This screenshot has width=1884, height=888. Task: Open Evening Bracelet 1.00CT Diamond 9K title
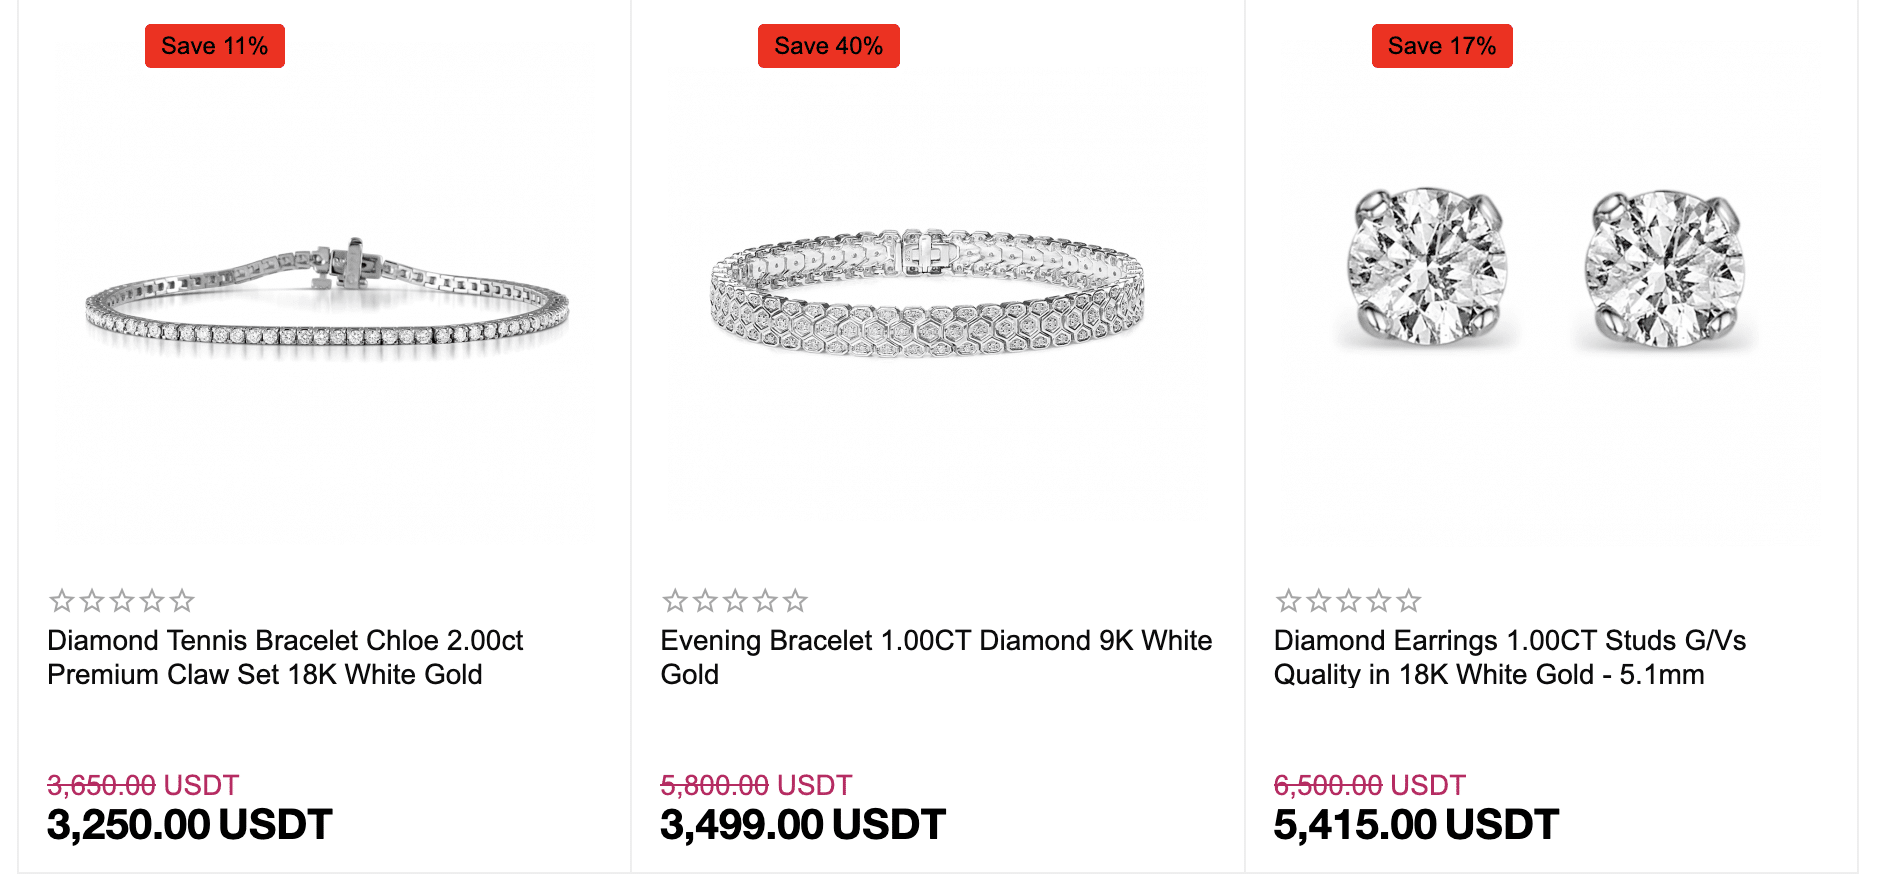pos(936,657)
